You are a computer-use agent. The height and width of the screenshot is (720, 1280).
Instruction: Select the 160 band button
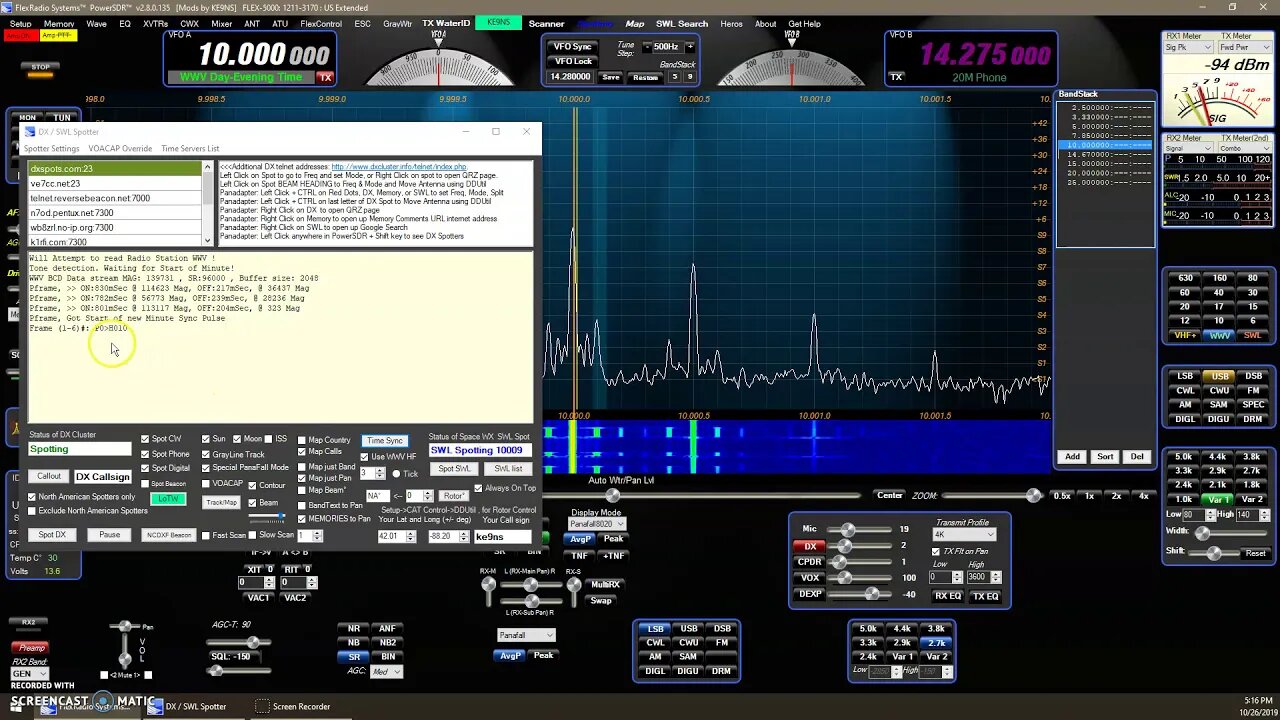point(1220,278)
